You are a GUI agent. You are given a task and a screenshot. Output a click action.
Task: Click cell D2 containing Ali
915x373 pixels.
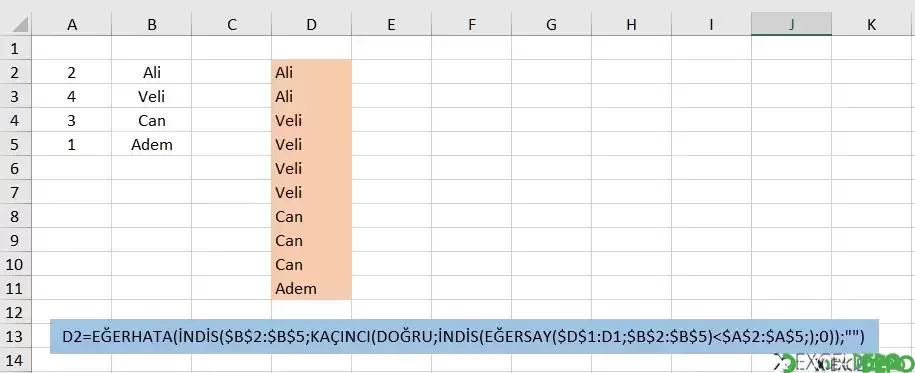(312, 72)
